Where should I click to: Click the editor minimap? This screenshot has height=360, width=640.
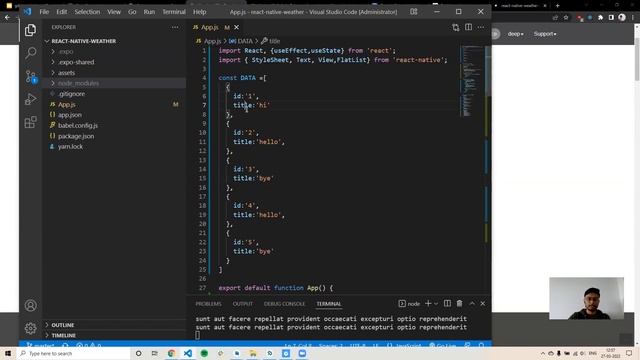(472, 82)
